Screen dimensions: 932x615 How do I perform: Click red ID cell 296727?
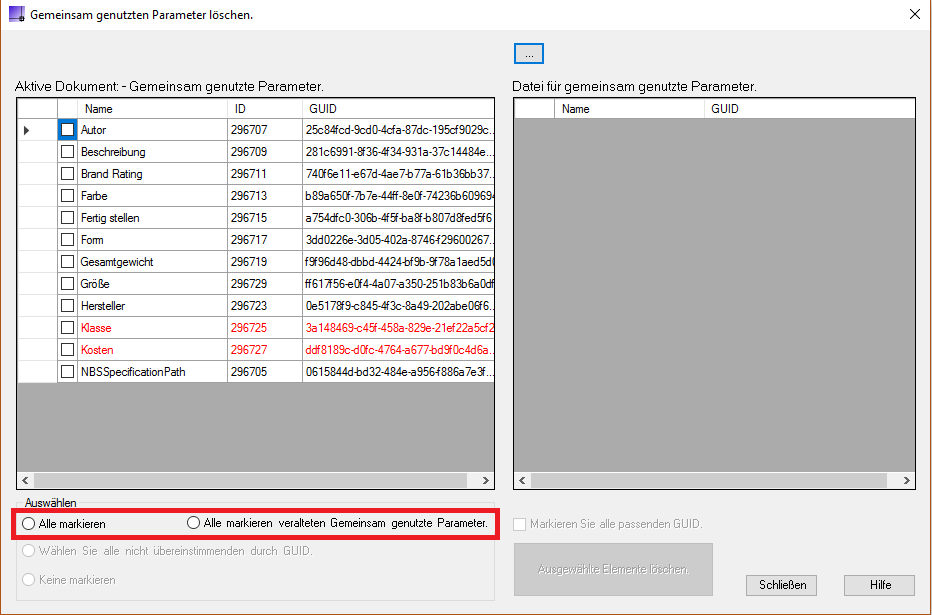(x=265, y=349)
